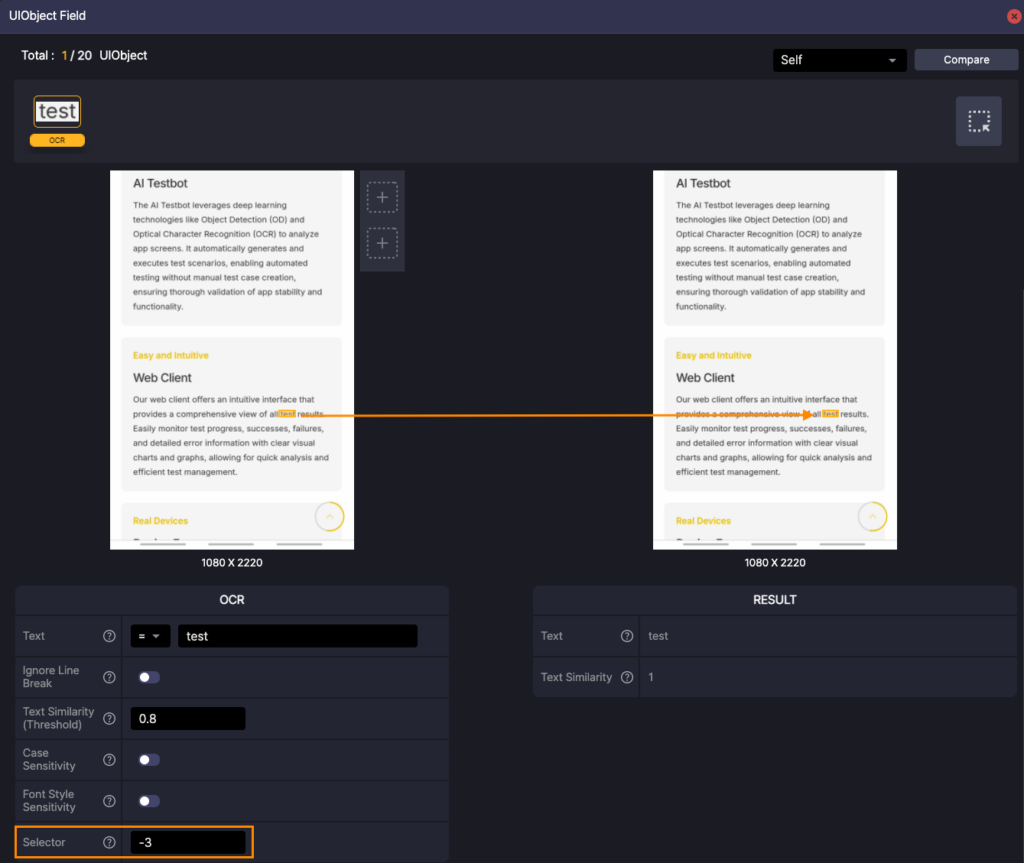Show help for Text Similarity (Threshold)
1024x863 pixels.
110,718
